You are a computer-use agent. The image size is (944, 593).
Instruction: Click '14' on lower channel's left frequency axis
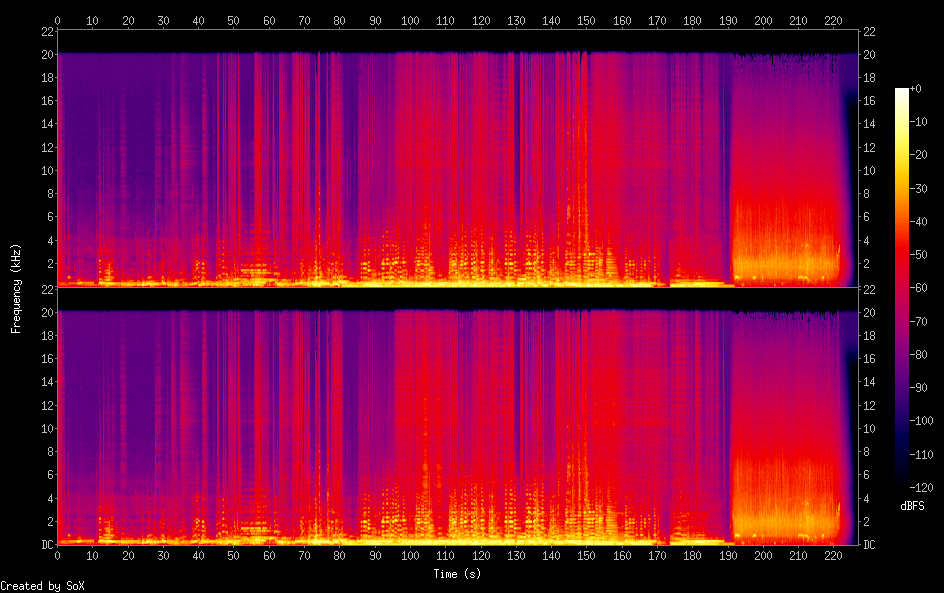48,382
